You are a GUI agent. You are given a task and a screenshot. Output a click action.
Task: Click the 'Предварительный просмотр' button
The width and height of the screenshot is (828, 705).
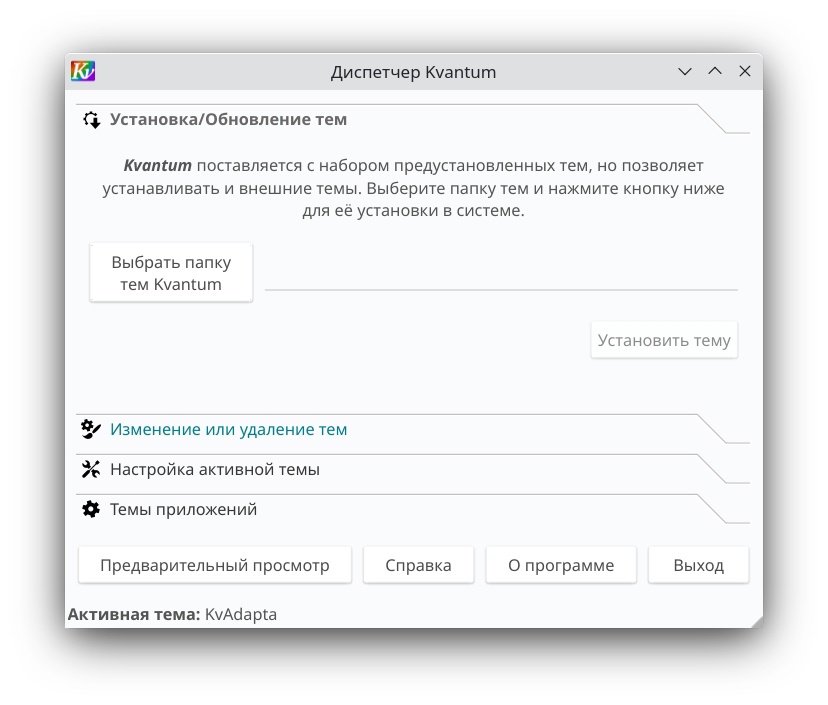tap(215, 565)
